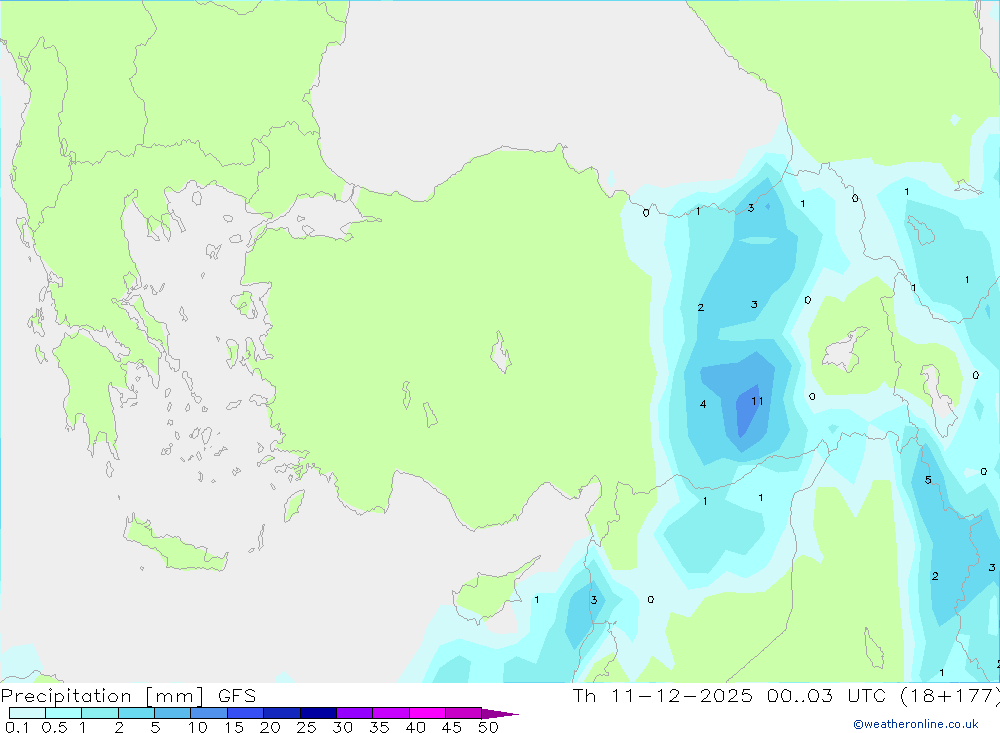Click the 20–25 mm legend color swatch
Screen dimensions: 1000x733
(282, 713)
